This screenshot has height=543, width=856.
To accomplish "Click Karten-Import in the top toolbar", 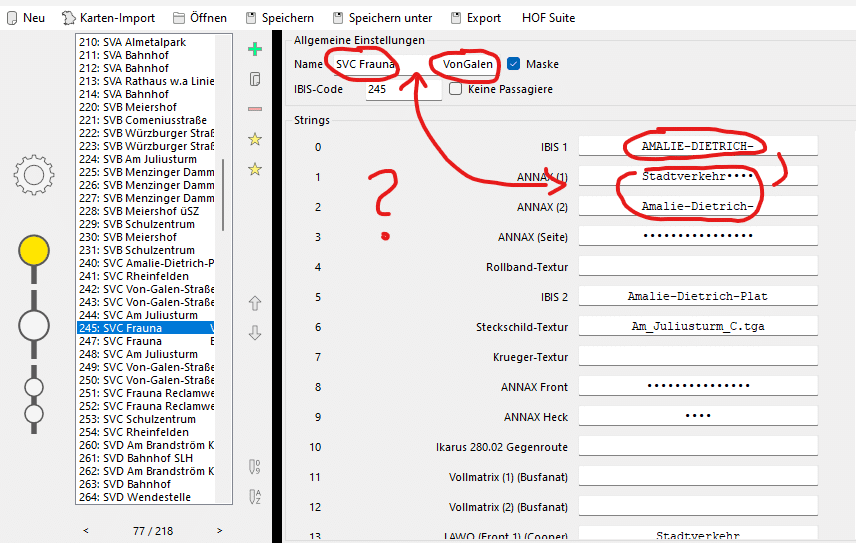I will [x=109, y=18].
